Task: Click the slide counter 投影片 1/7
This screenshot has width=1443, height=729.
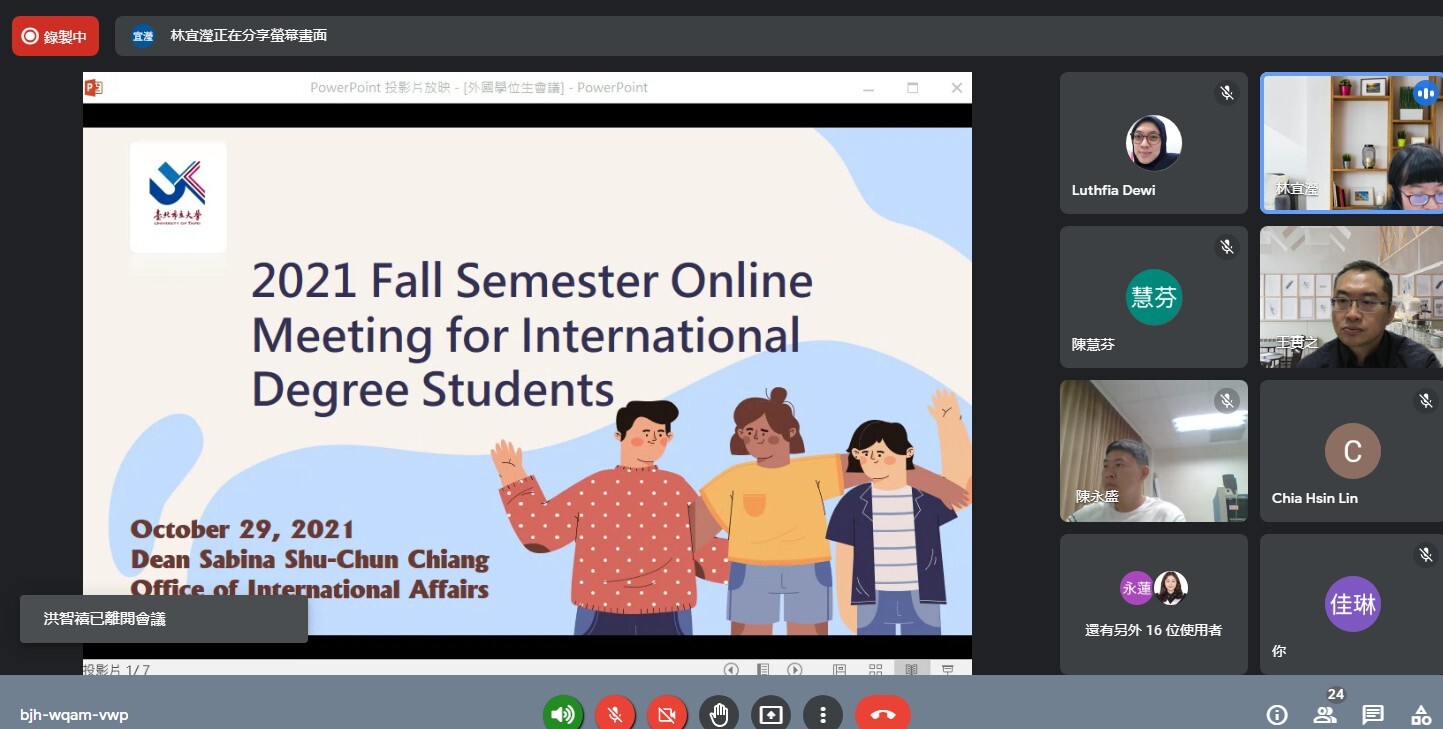Action: [x=117, y=669]
